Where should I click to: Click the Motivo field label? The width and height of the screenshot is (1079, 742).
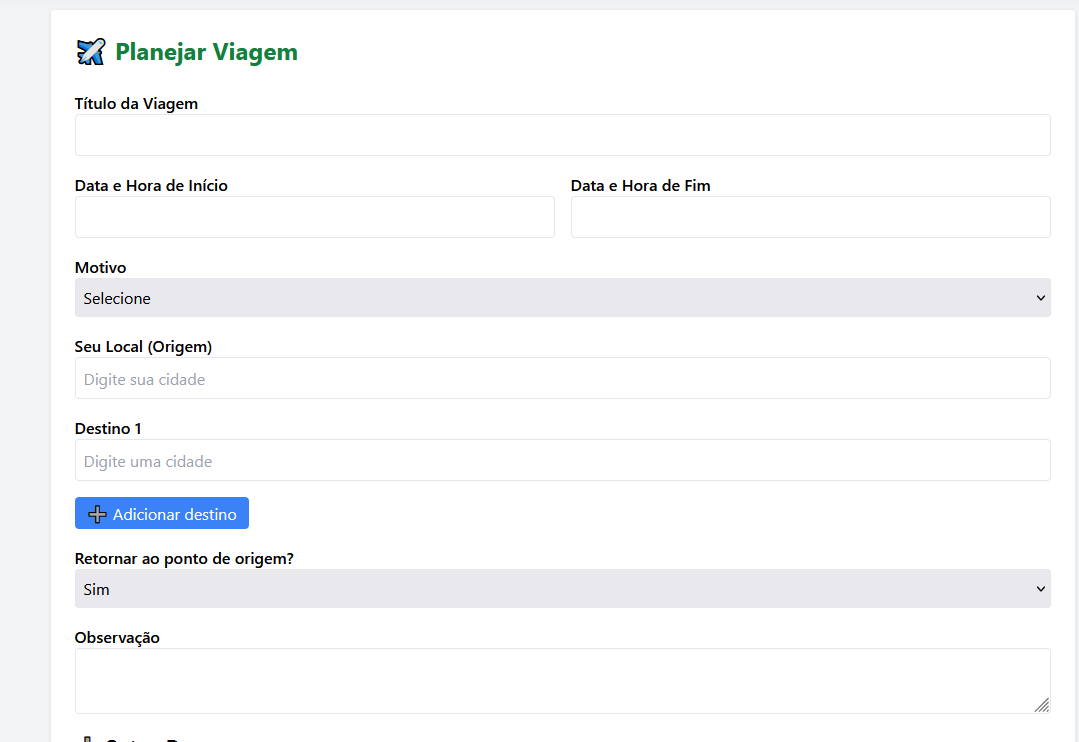tap(100, 268)
